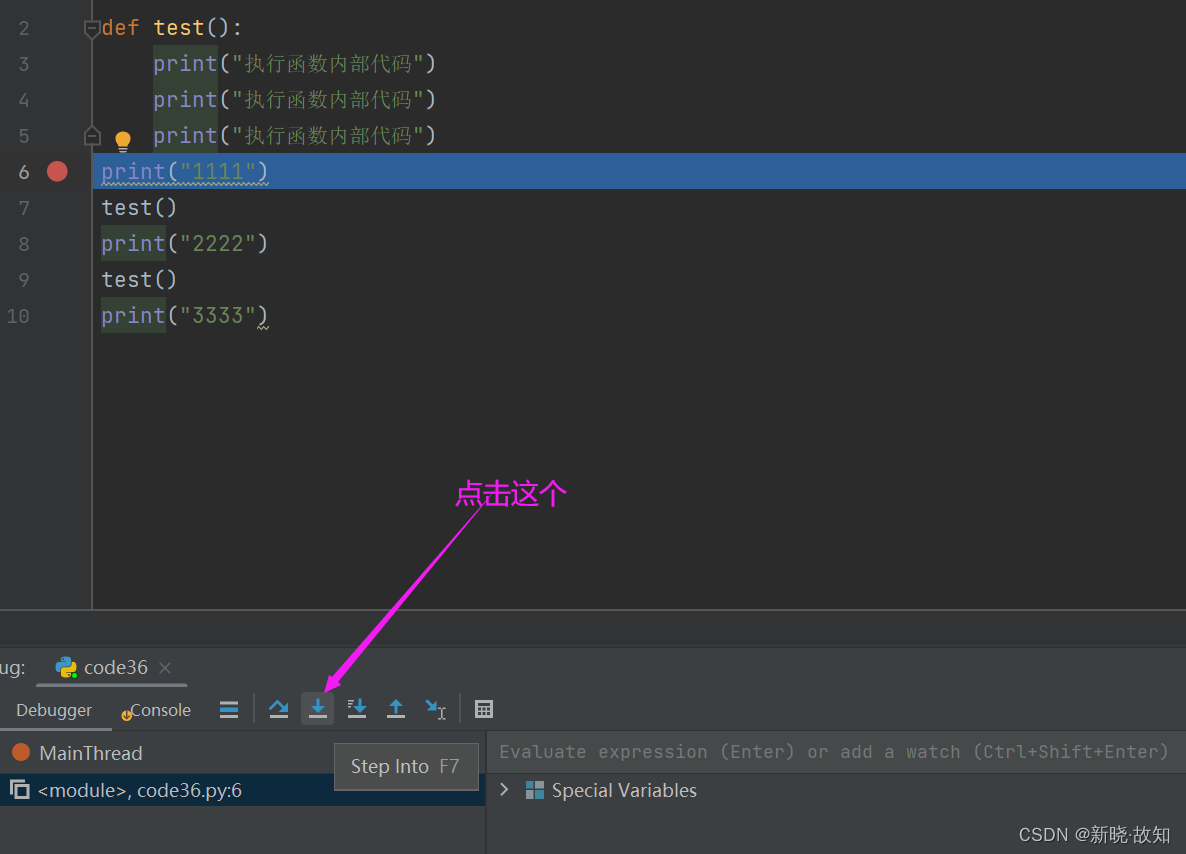Image resolution: width=1186 pixels, height=854 pixels.
Task: Click the Step Out debugger icon
Action: (395, 709)
